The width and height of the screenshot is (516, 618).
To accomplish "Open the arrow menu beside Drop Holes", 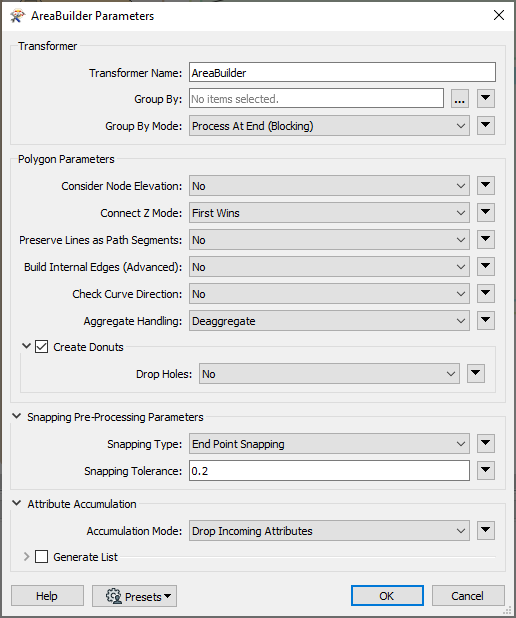I will (476, 374).
